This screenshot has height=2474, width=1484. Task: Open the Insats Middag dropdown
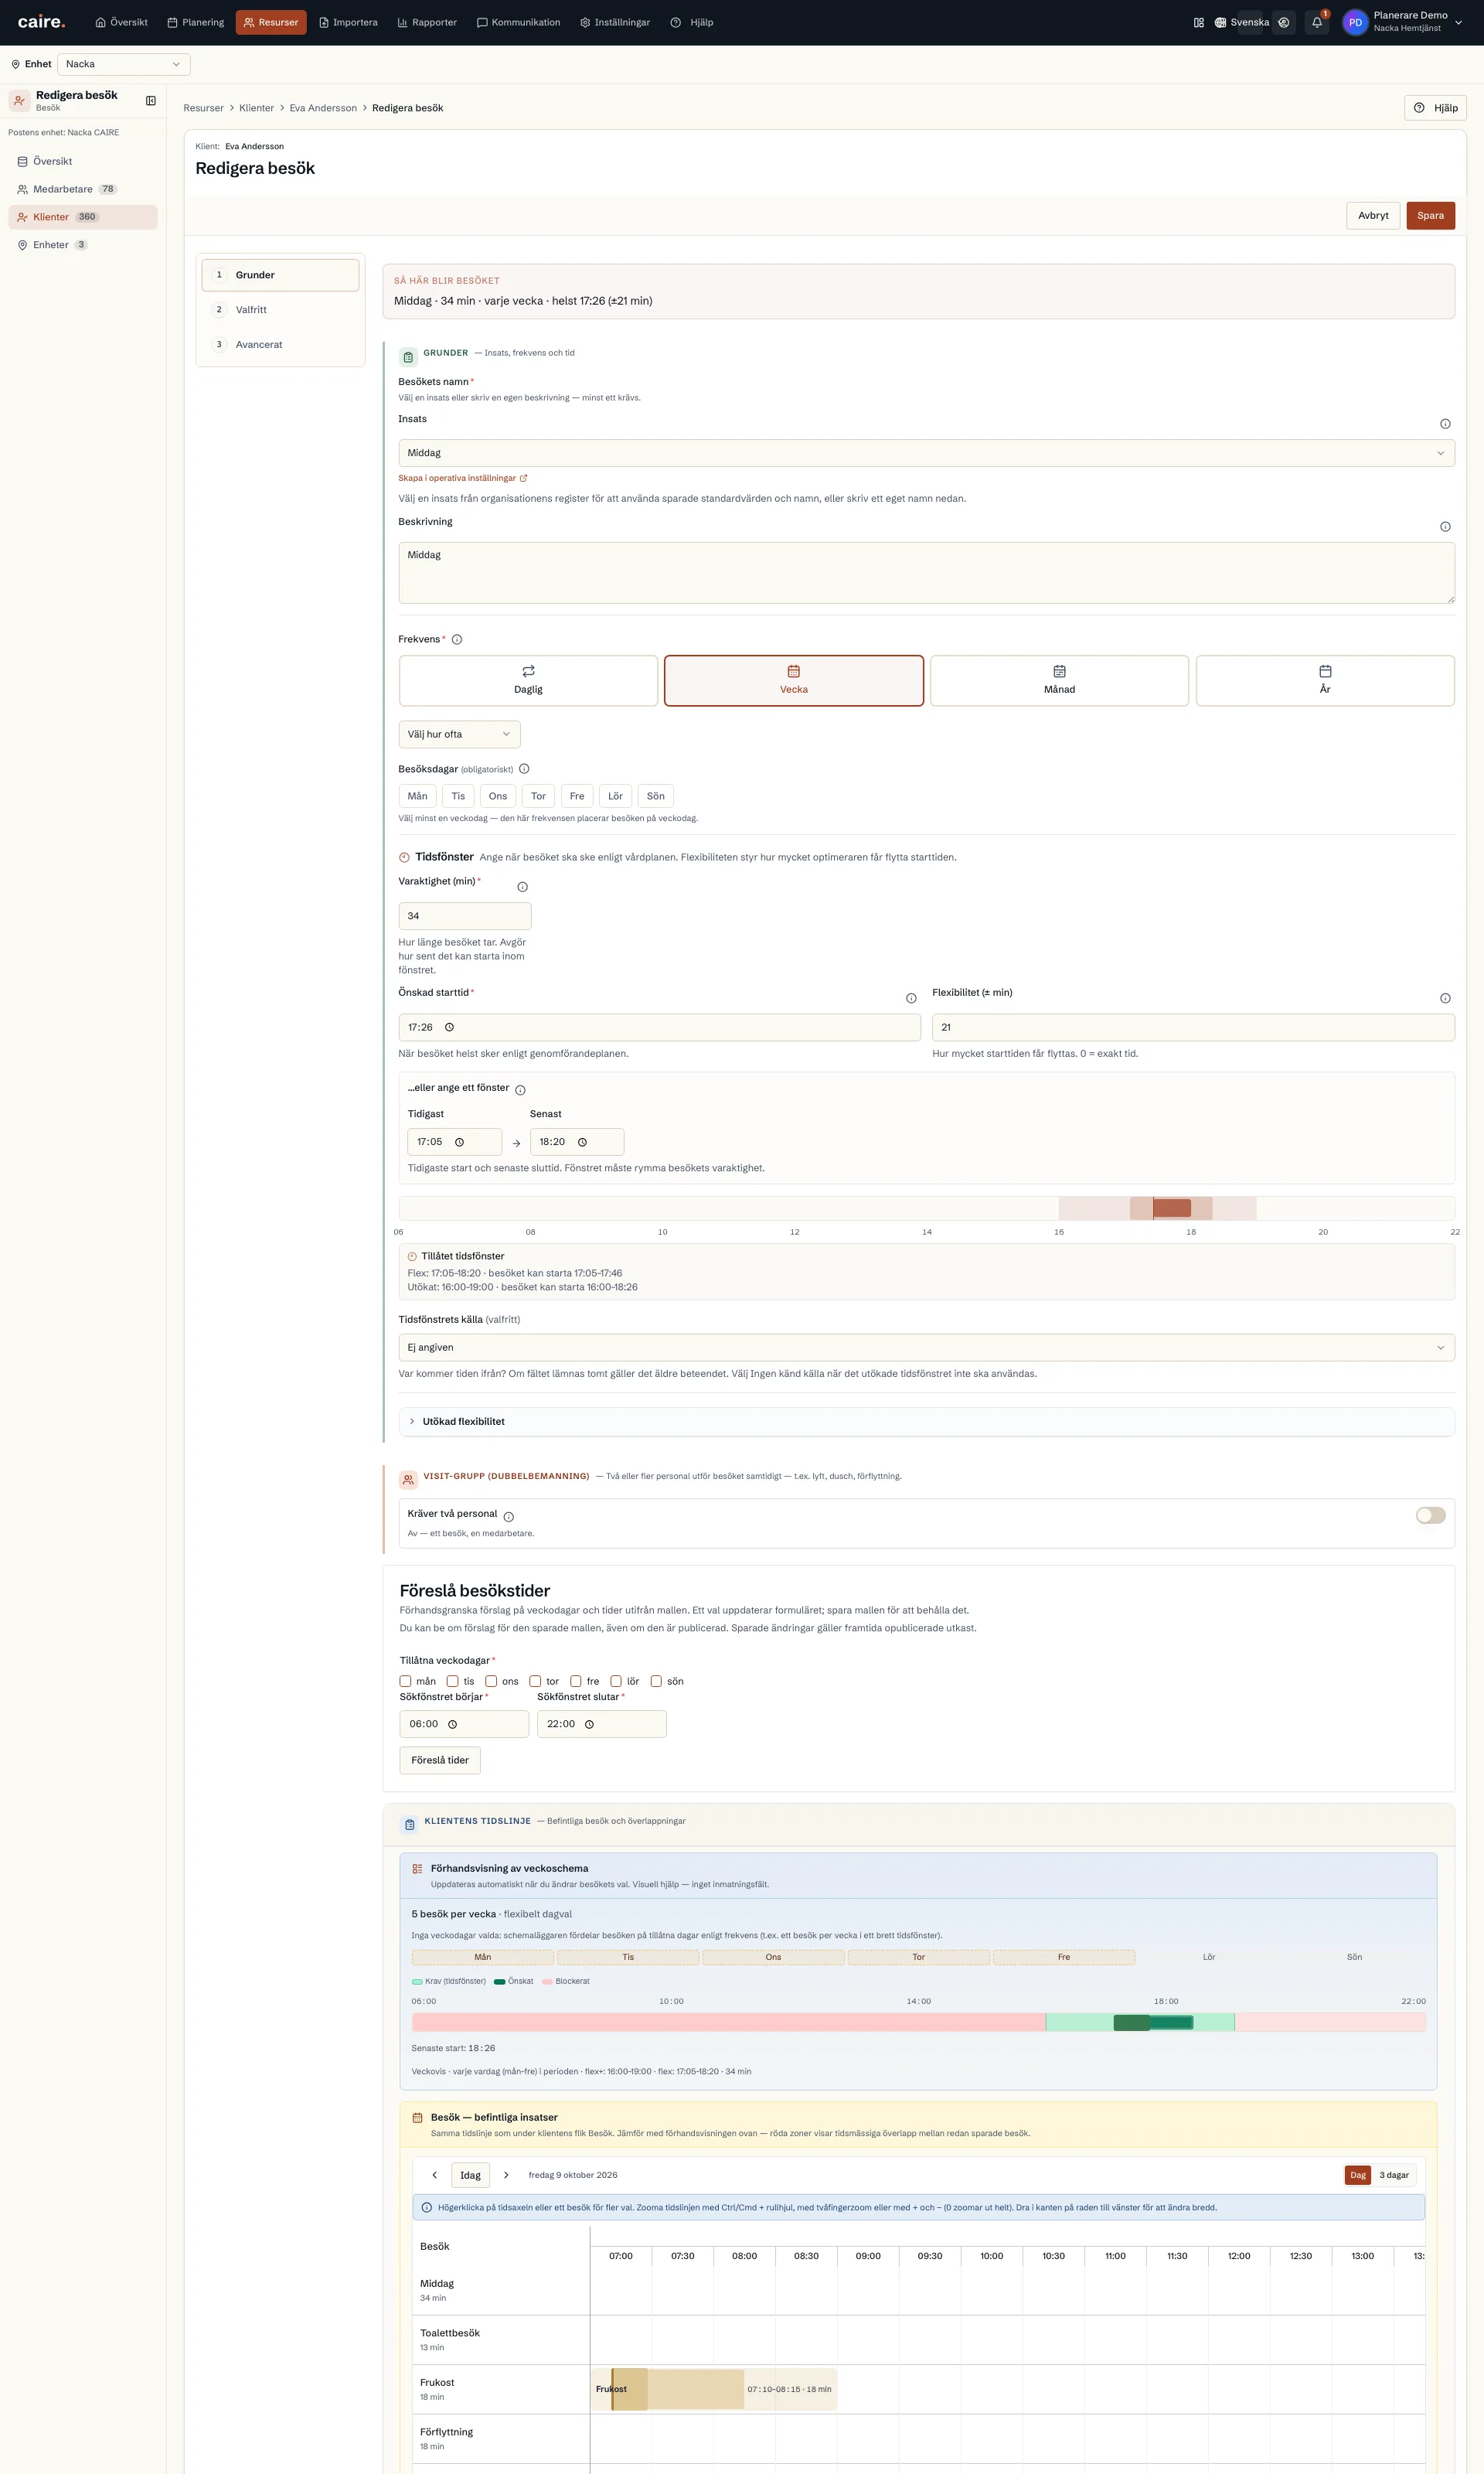point(926,453)
